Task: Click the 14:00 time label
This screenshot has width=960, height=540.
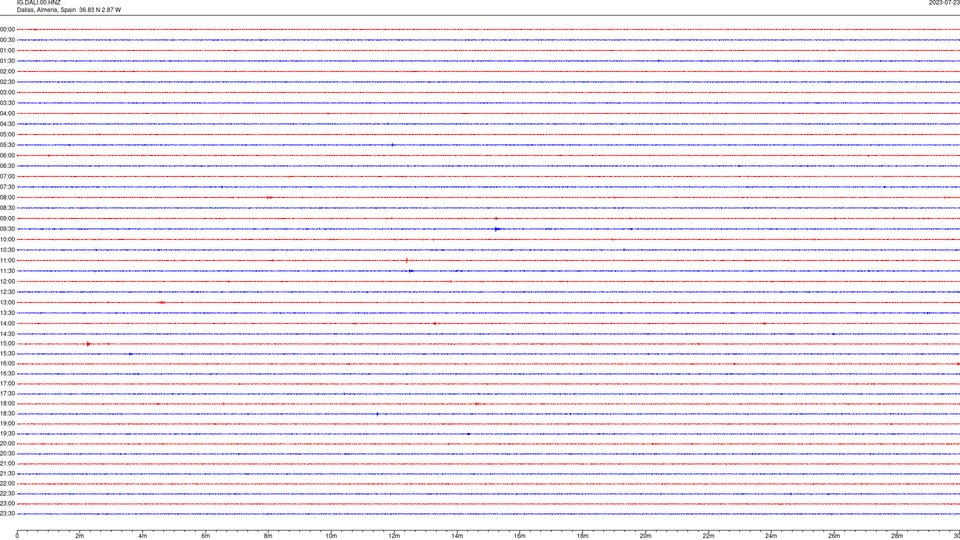Action: tap(7, 323)
